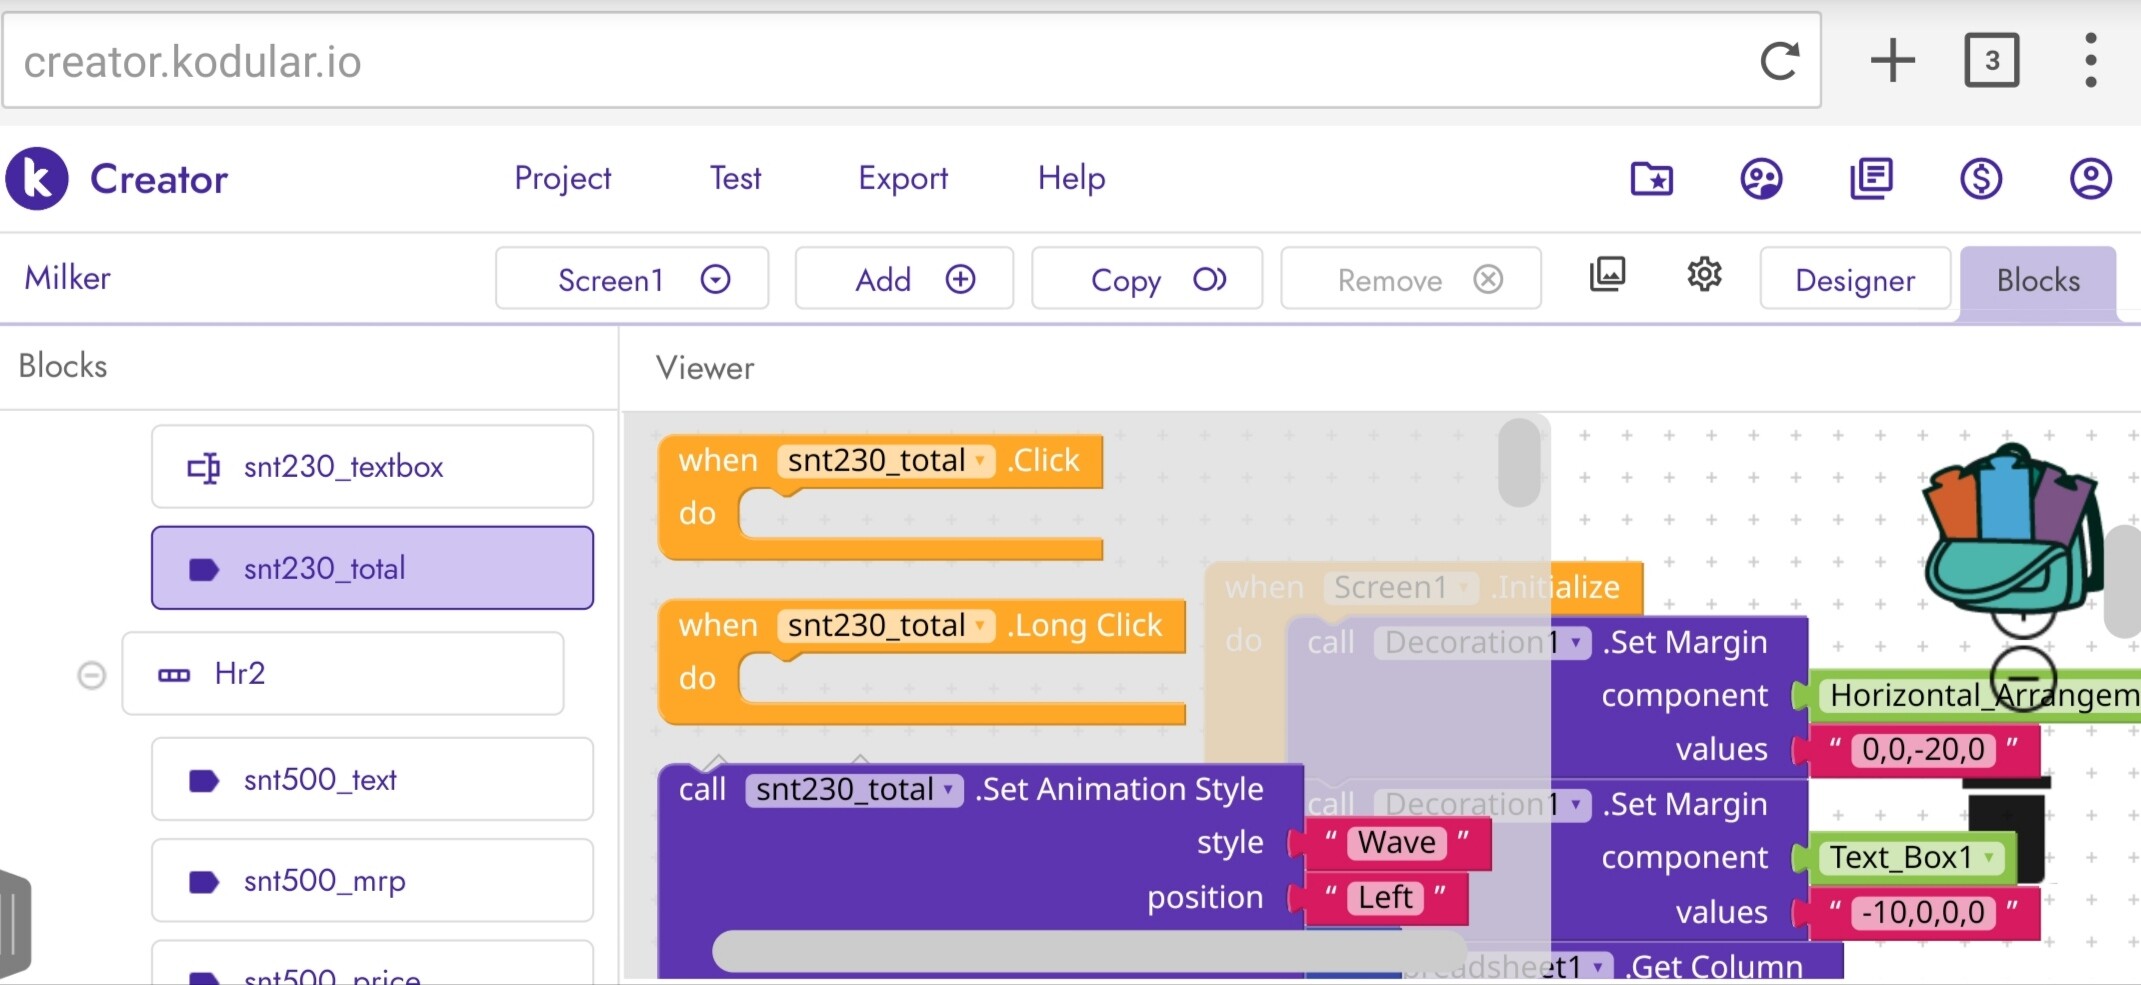Click the "Left" position text value

[1385, 897]
